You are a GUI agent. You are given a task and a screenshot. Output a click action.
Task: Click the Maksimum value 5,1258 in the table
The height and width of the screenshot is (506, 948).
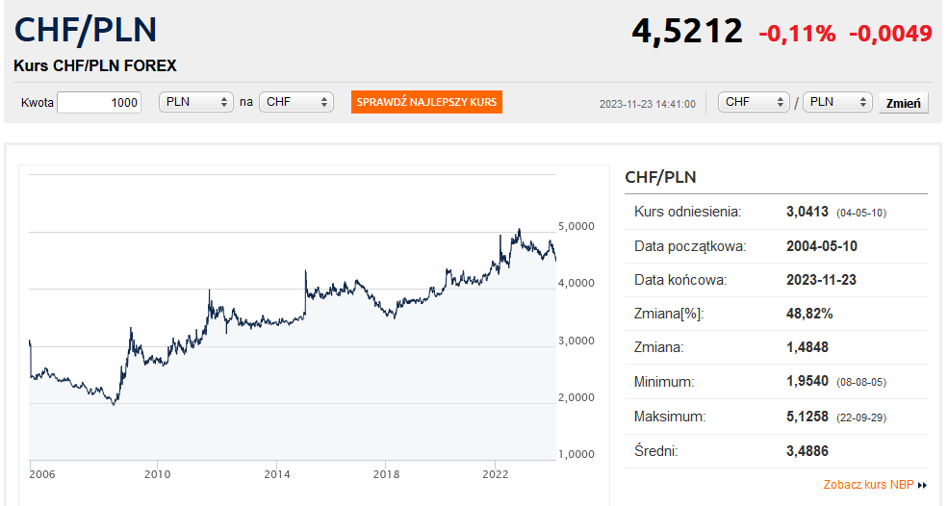click(x=807, y=416)
